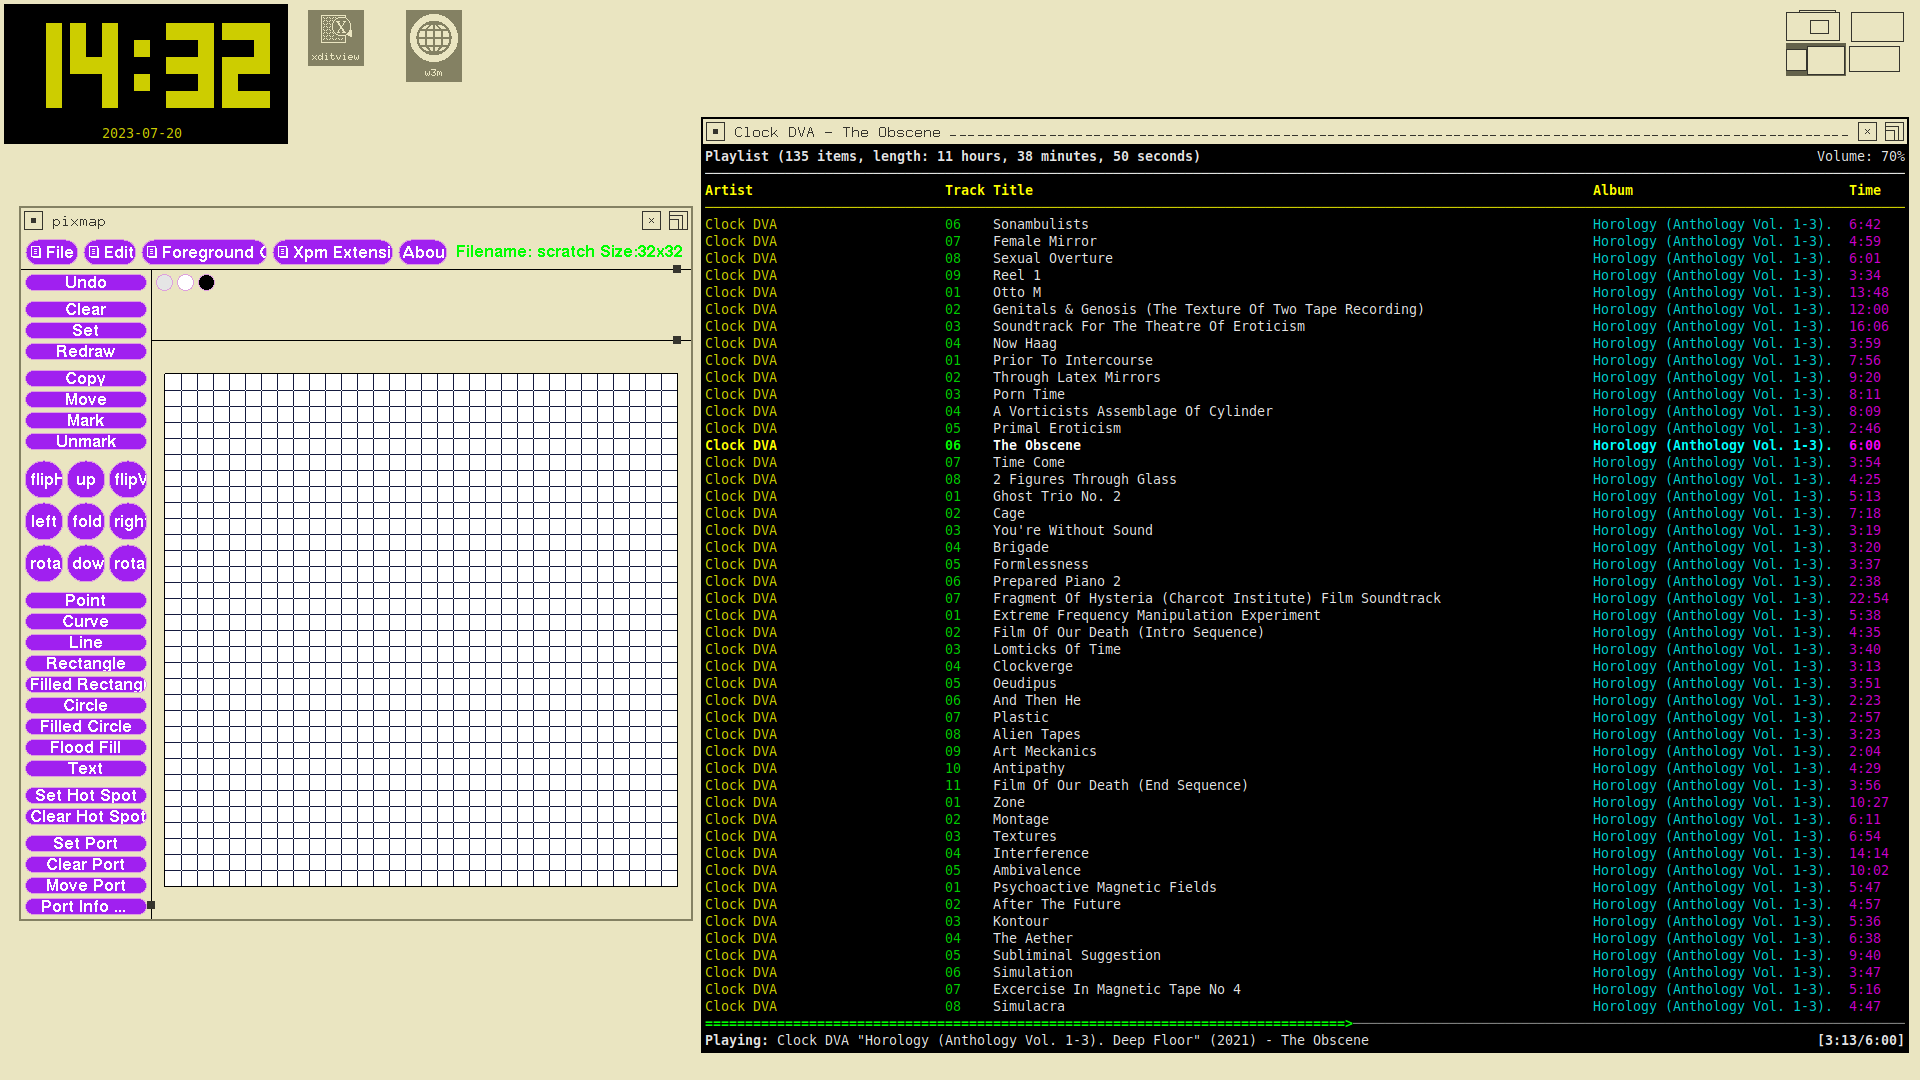Click the Artist column header
This screenshot has width=1920, height=1080.
click(729, 190)
